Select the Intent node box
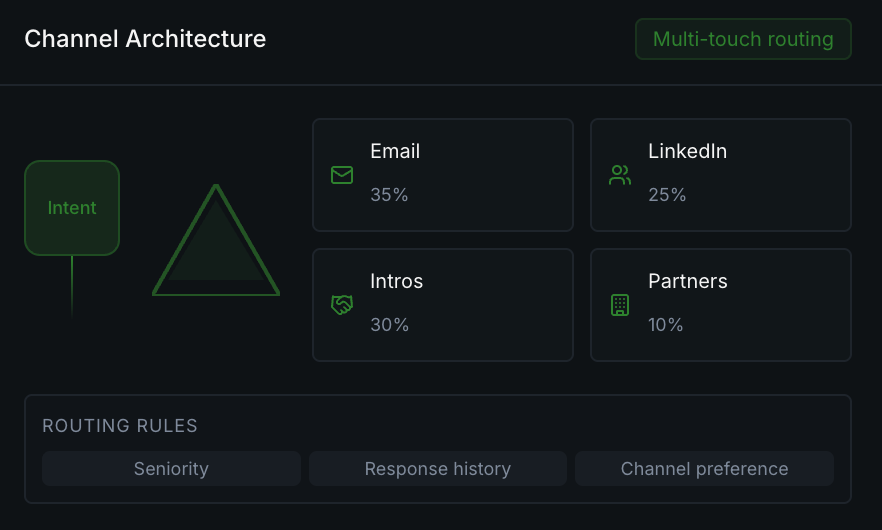This screenshot has width=882, height=530. tap(72, 208)
